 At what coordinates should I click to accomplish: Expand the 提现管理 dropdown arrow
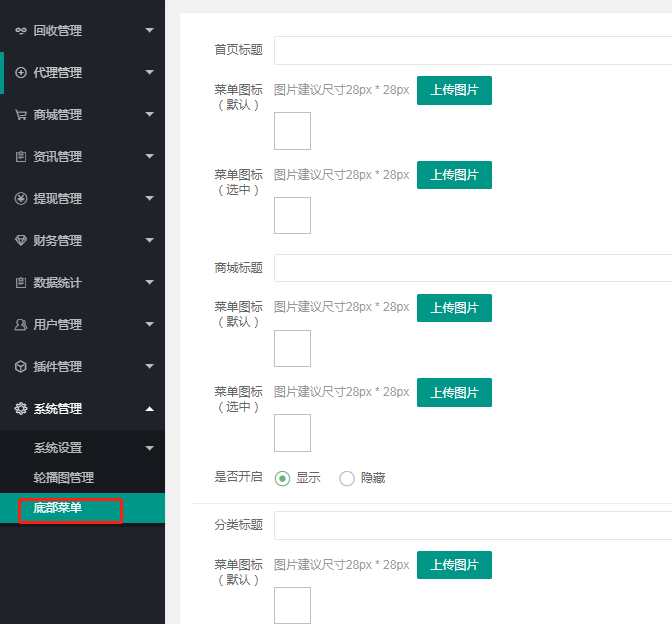point(150,198)
